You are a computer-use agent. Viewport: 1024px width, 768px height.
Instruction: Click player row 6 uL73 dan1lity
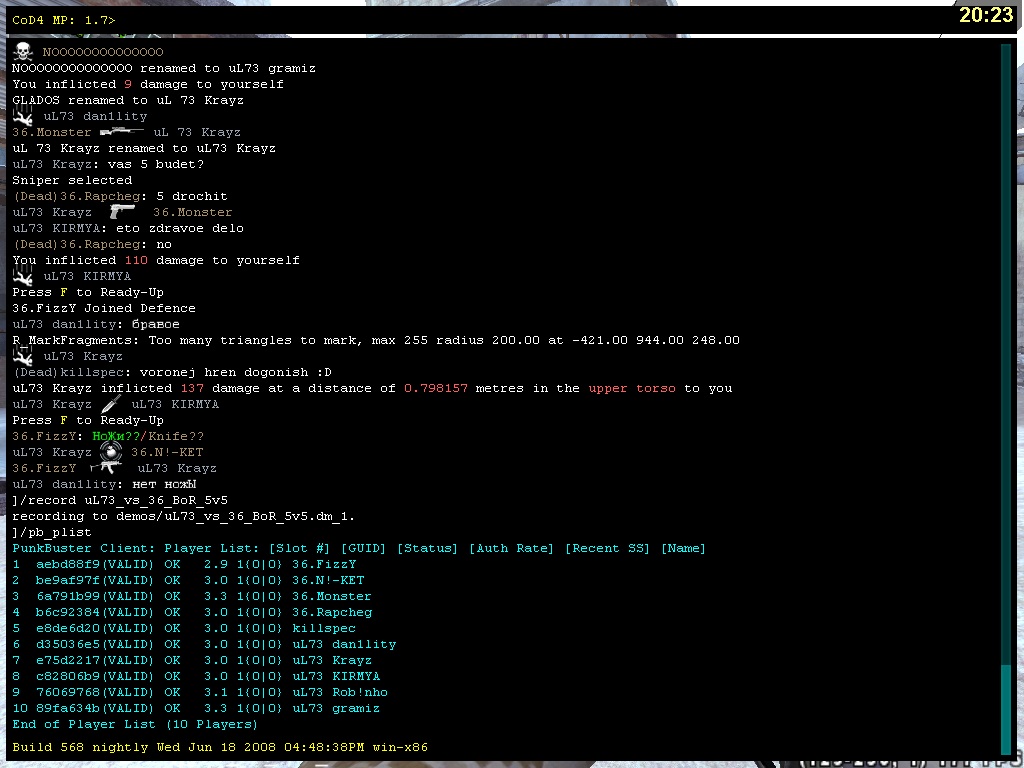click(204, 645)
